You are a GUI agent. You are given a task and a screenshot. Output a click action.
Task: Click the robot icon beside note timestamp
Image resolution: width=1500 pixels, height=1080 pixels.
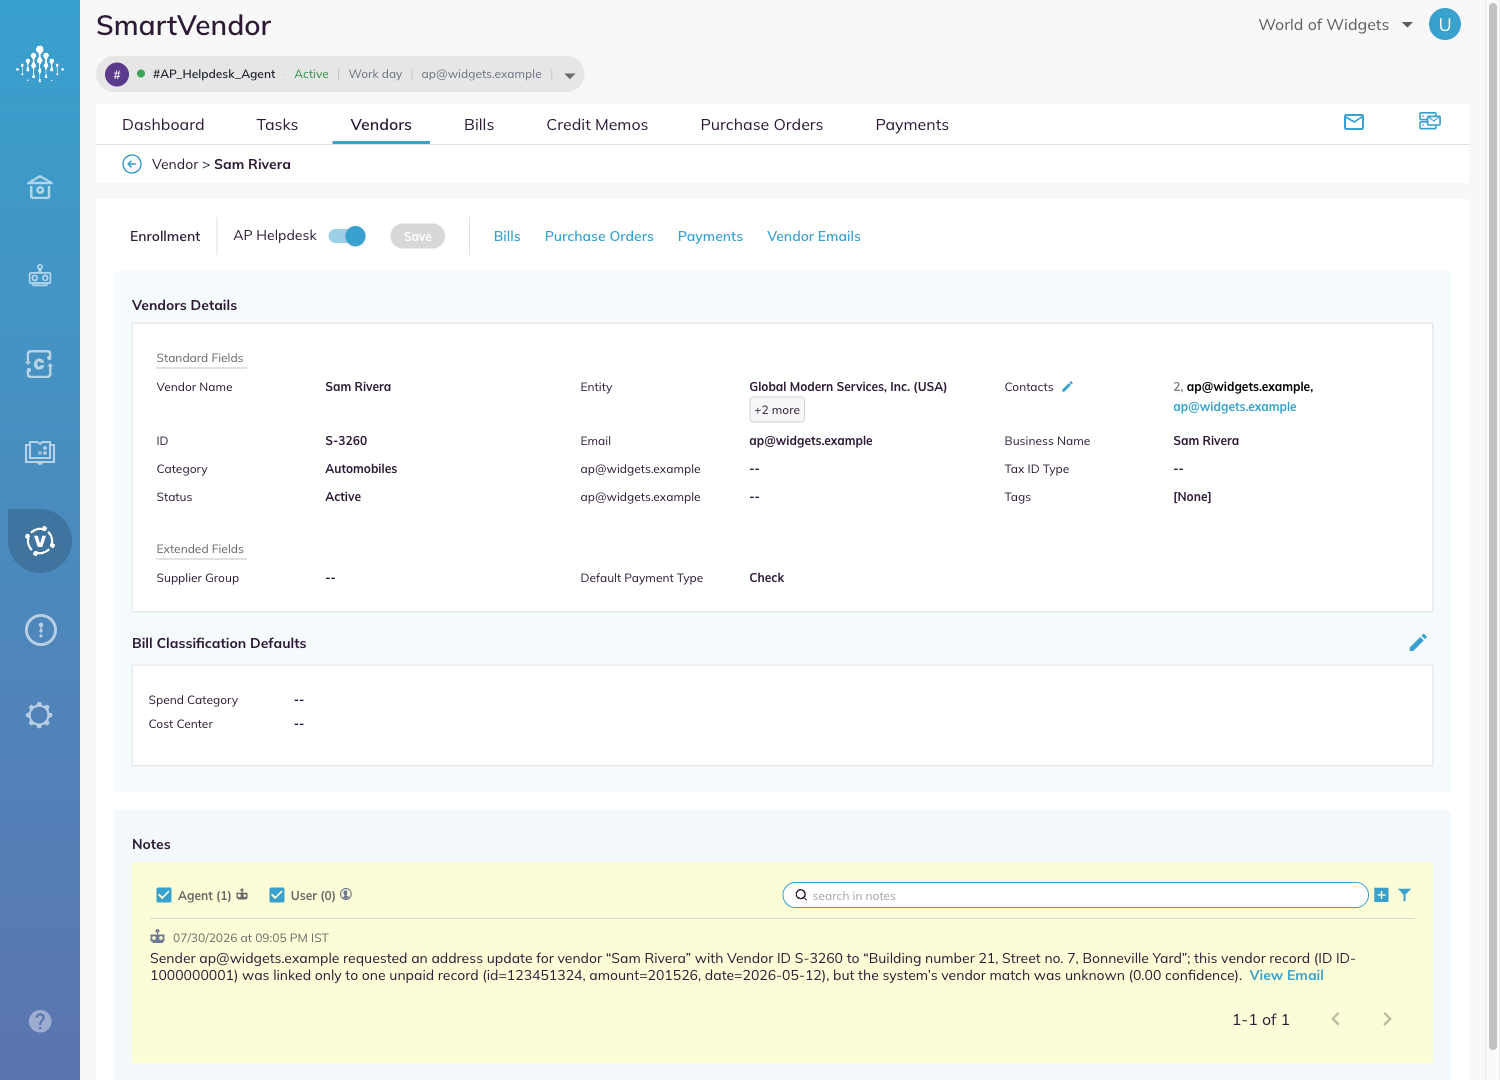click(157, 937)
